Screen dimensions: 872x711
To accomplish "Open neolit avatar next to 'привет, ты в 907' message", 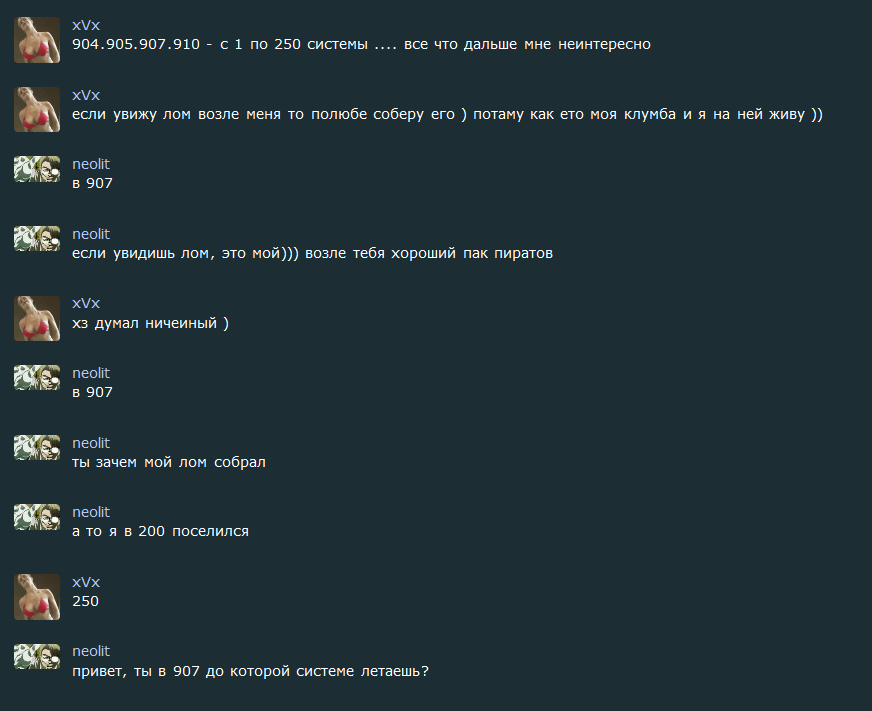I will (37, 655).
